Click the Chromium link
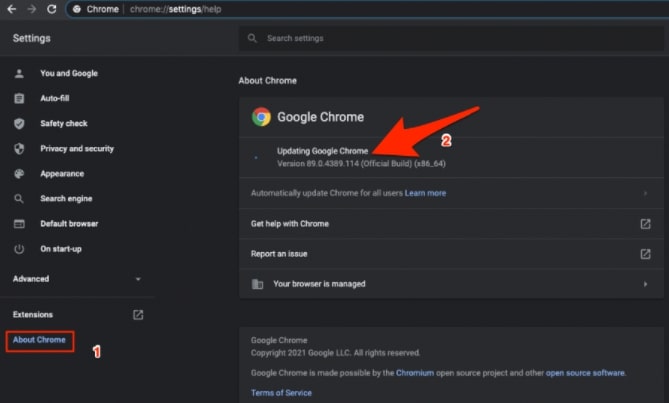Viewport: 669px width, 403px height. click(415, 373)
